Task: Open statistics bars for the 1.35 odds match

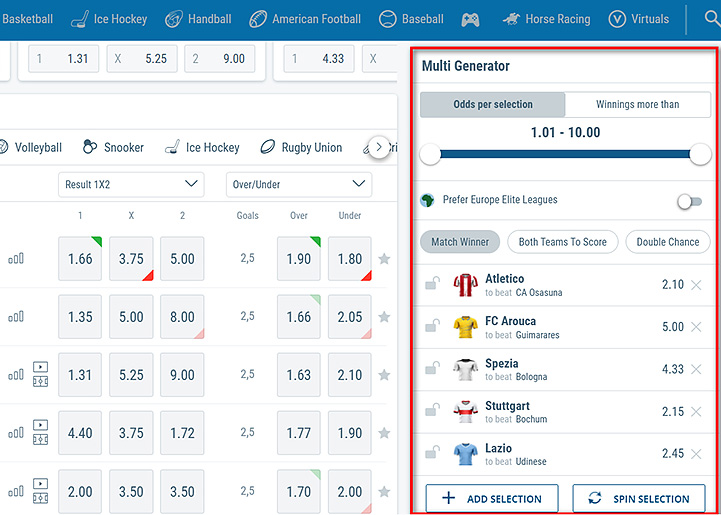Action: pos(16,317)
